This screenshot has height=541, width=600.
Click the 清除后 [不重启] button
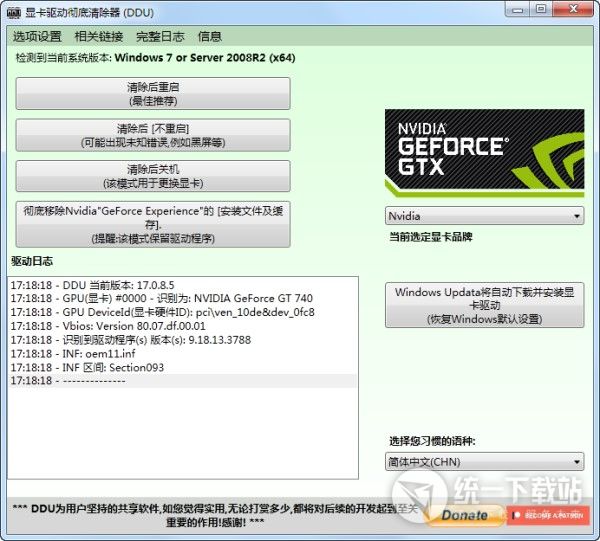click(x=153, y=135)
